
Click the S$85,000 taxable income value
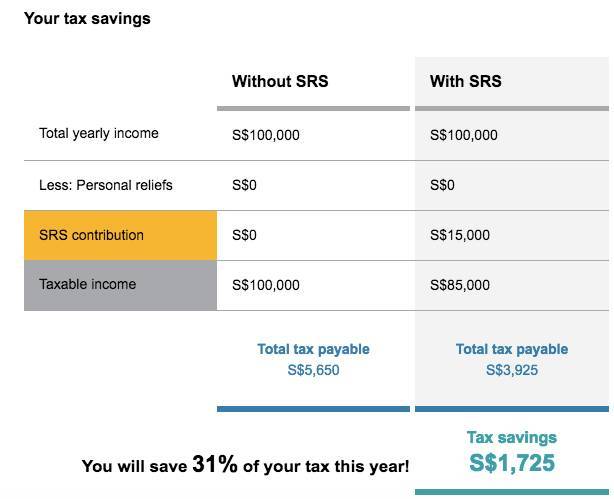(460, 285)
